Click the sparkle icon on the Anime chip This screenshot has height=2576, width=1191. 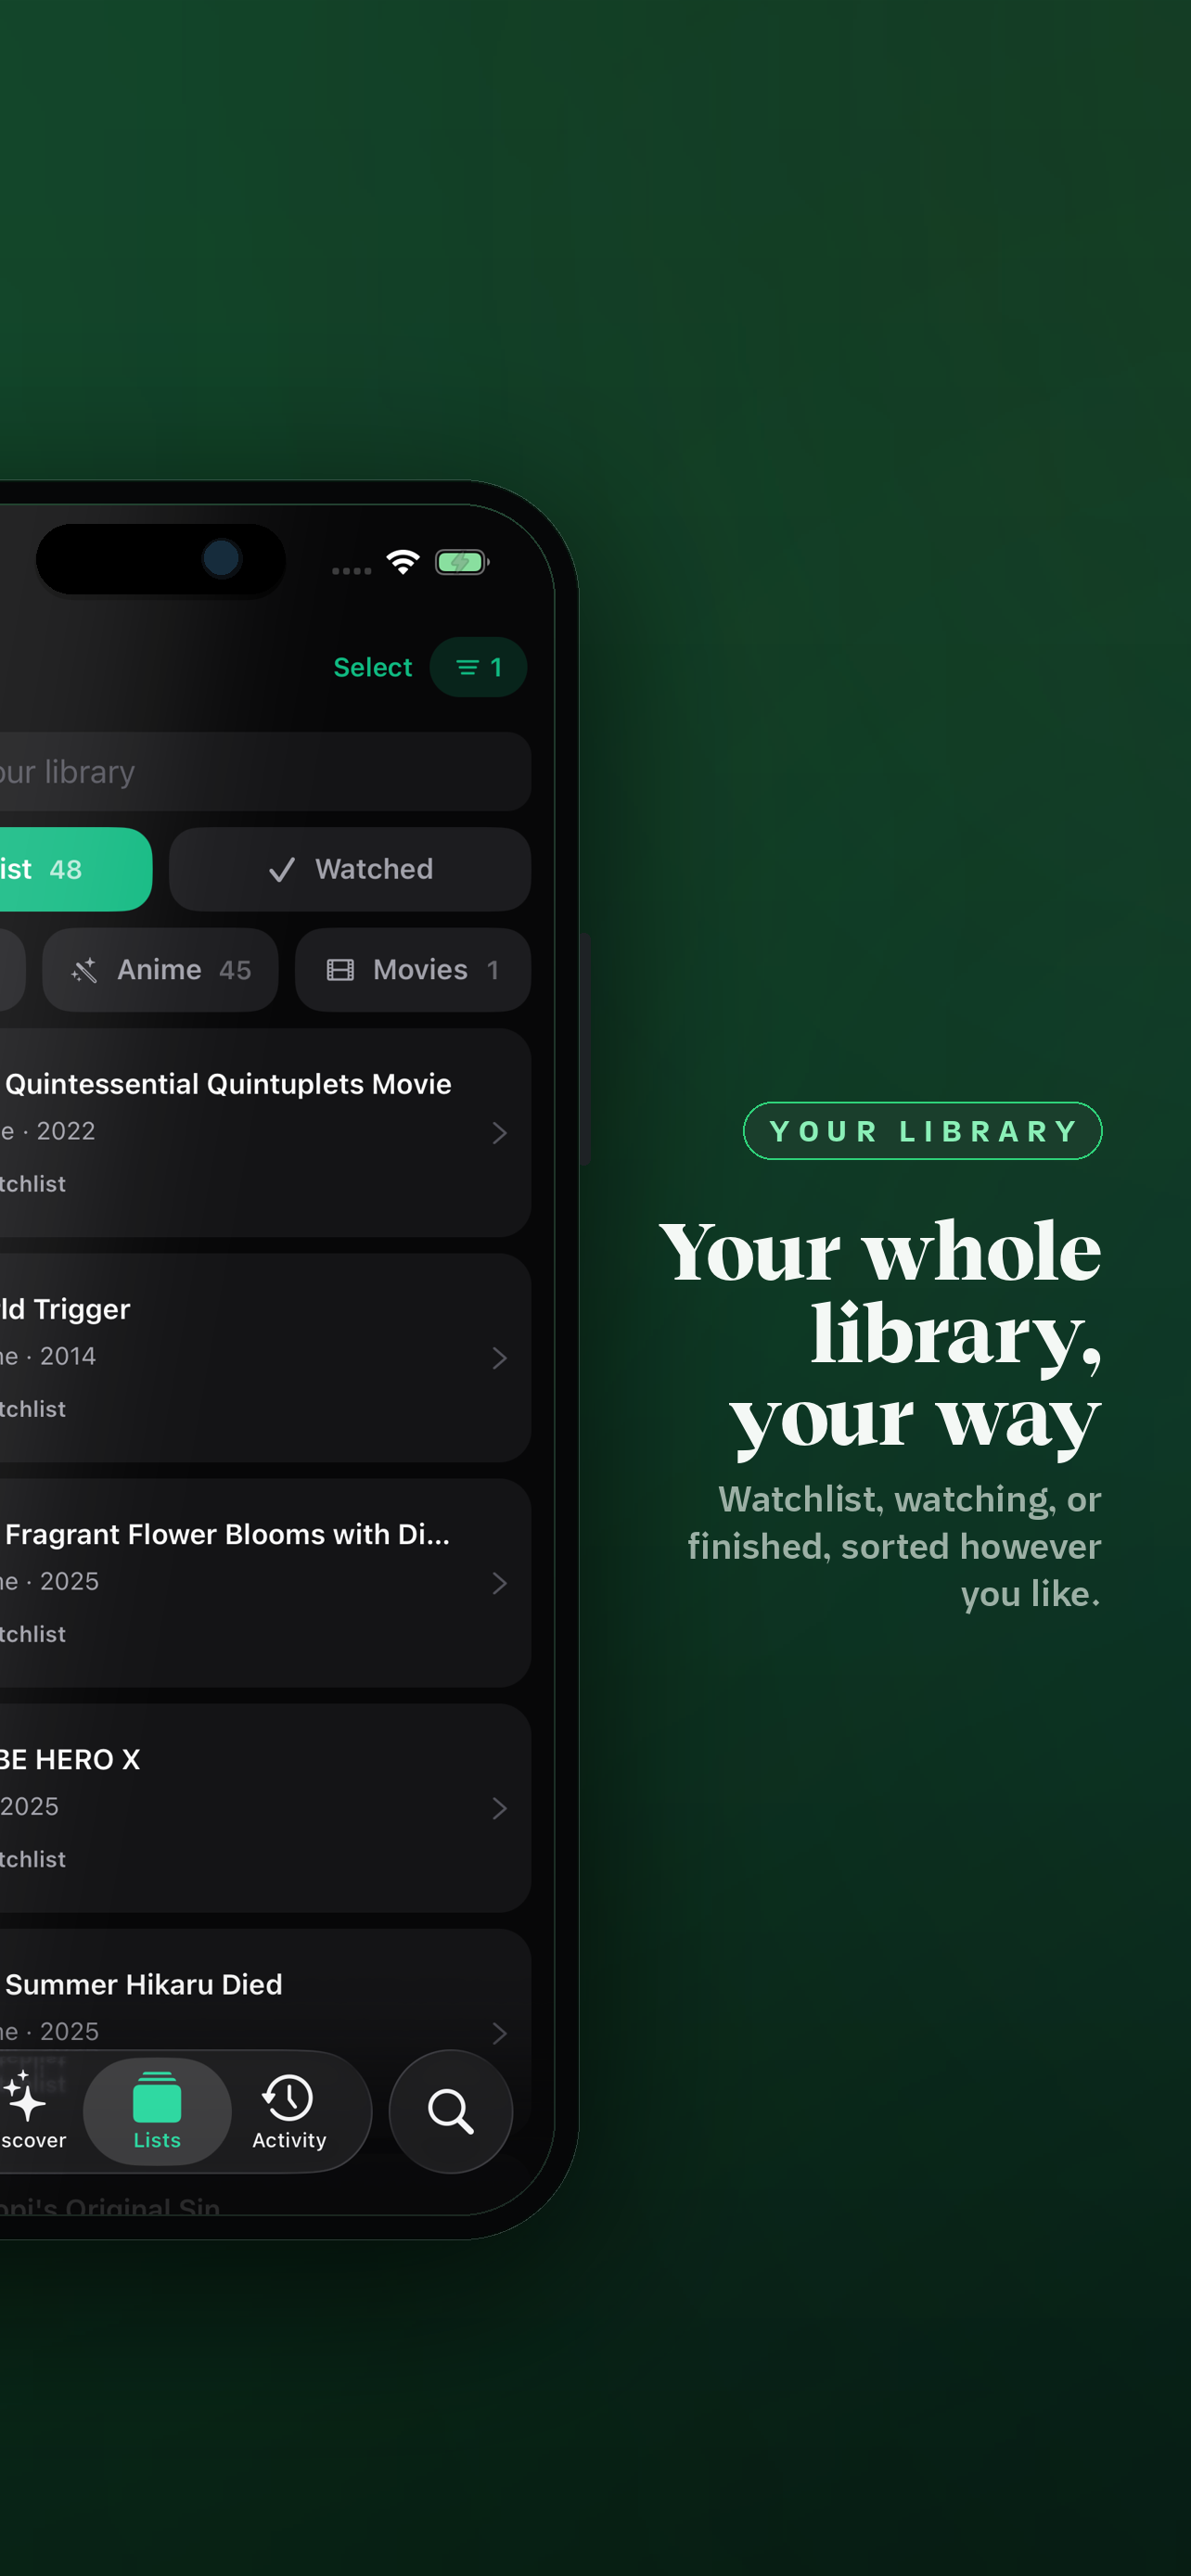coord(84,969)
